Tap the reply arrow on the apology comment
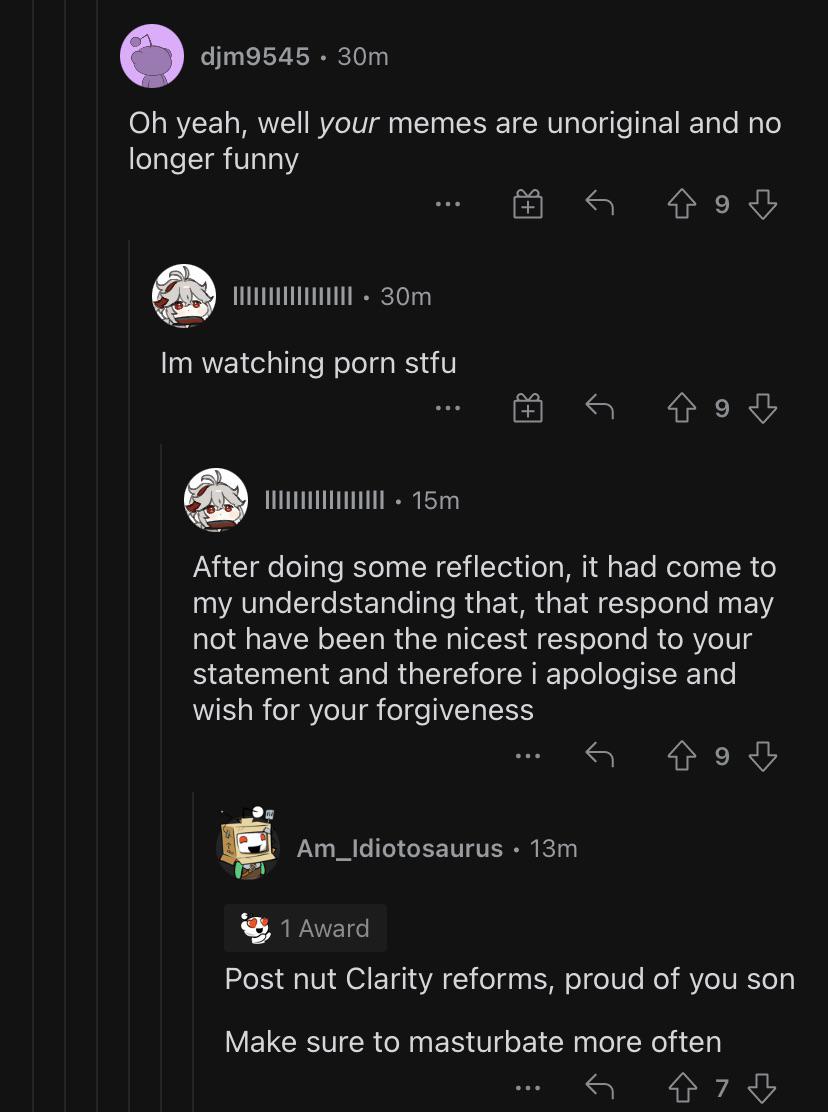The width and height of the screenshot is (828, 1112). (x=601, y=756)
